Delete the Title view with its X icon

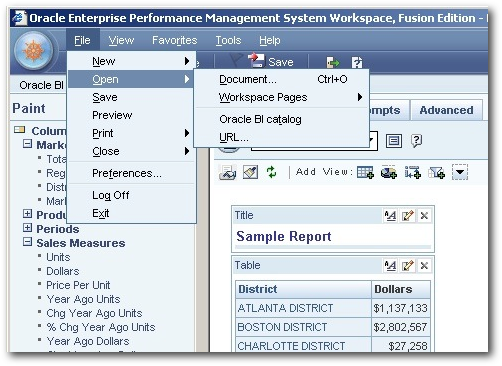tap(424, 216)
